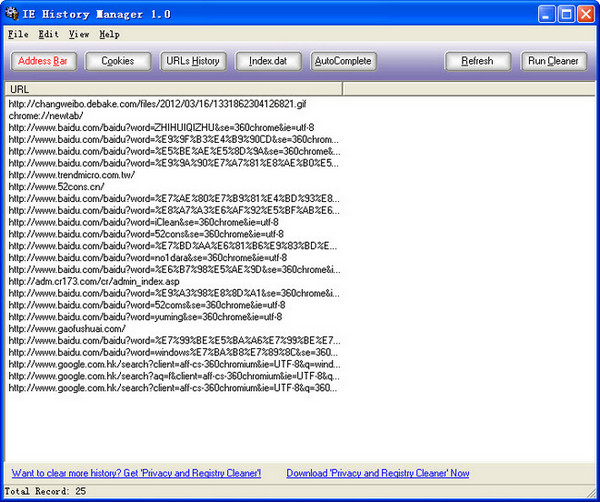Select the baidu iClean search URL

coord(143,222)
